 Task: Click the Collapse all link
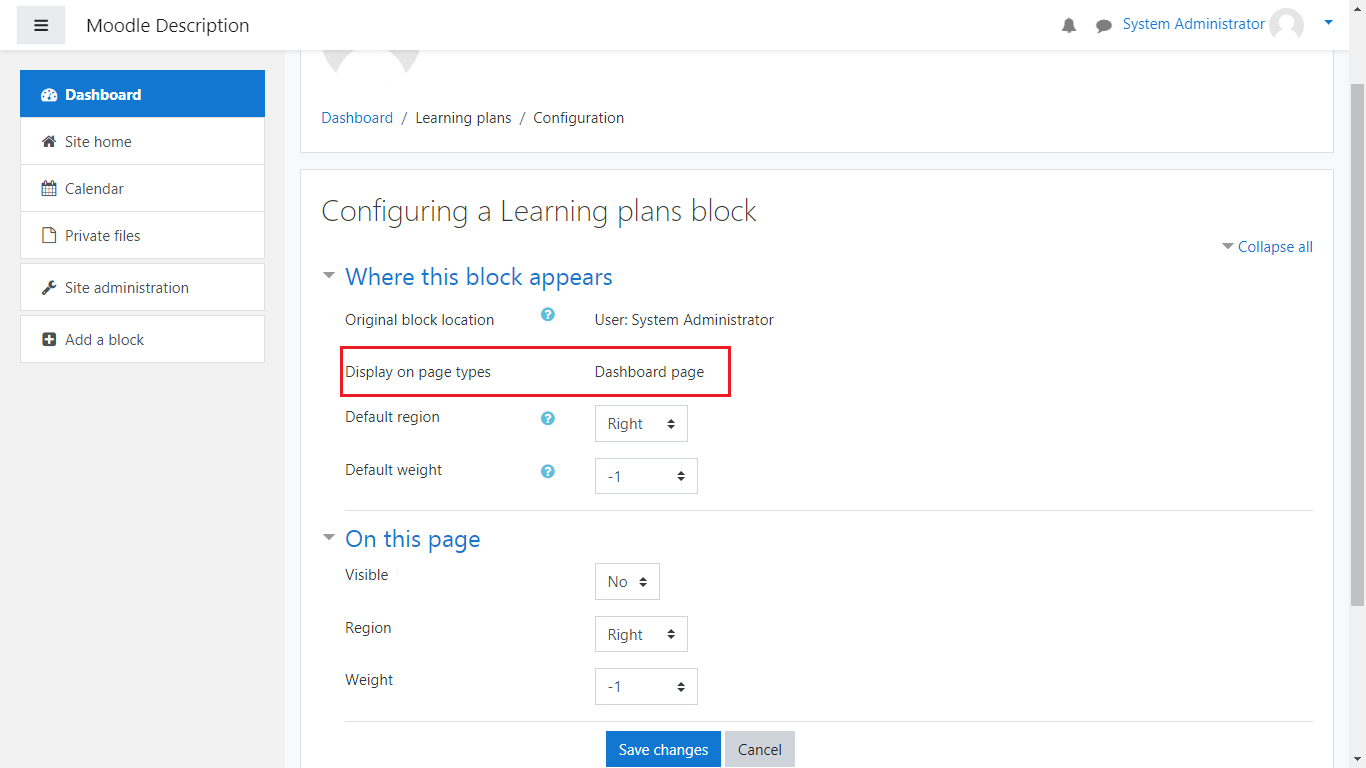coord(1274,247)
